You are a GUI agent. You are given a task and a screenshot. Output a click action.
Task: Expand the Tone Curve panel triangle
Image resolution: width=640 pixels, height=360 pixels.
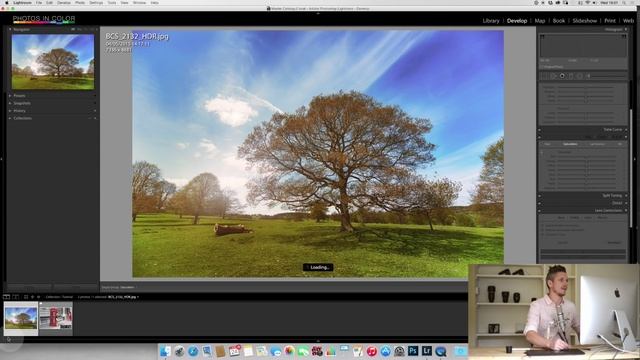click(626, 130)
